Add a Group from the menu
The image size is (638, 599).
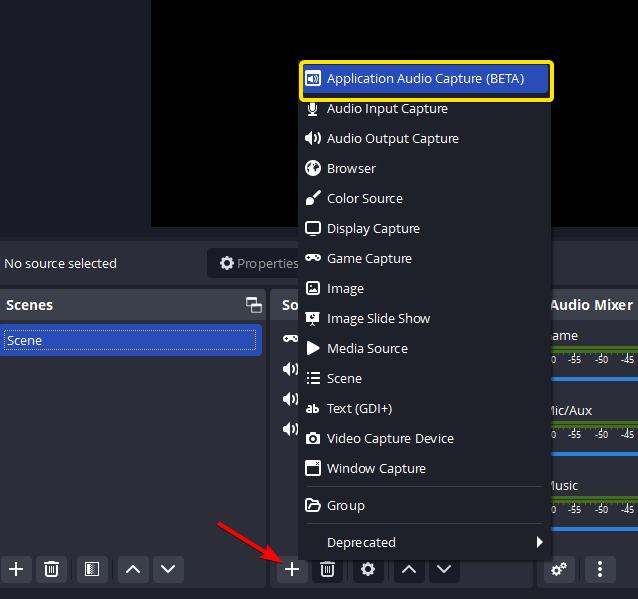click(x=345, y=506)
